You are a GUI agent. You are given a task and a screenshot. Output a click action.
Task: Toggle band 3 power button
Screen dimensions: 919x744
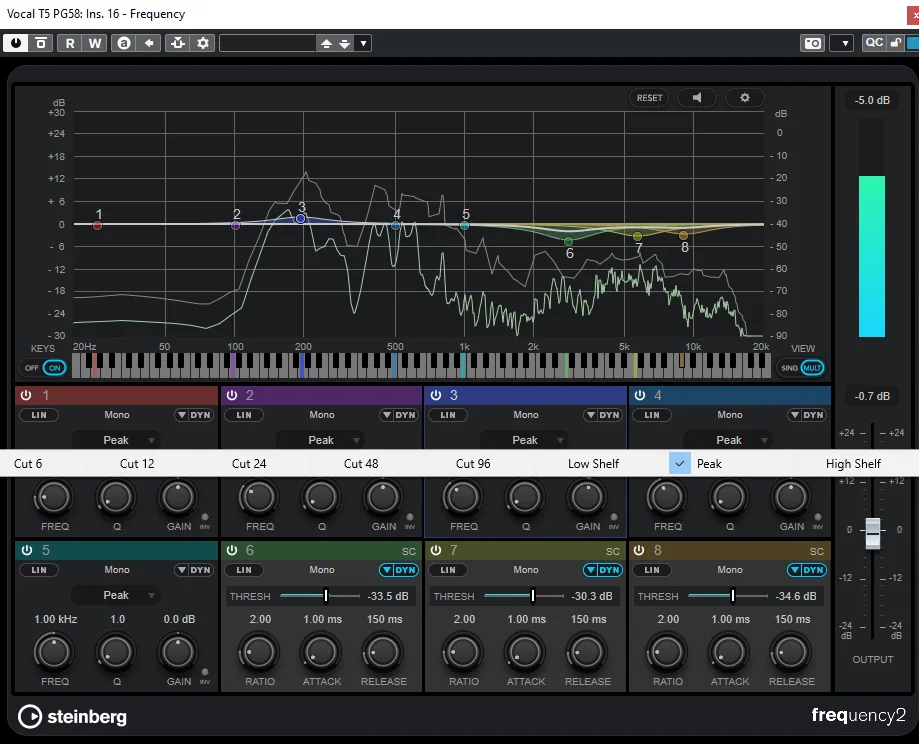(435, 395)
